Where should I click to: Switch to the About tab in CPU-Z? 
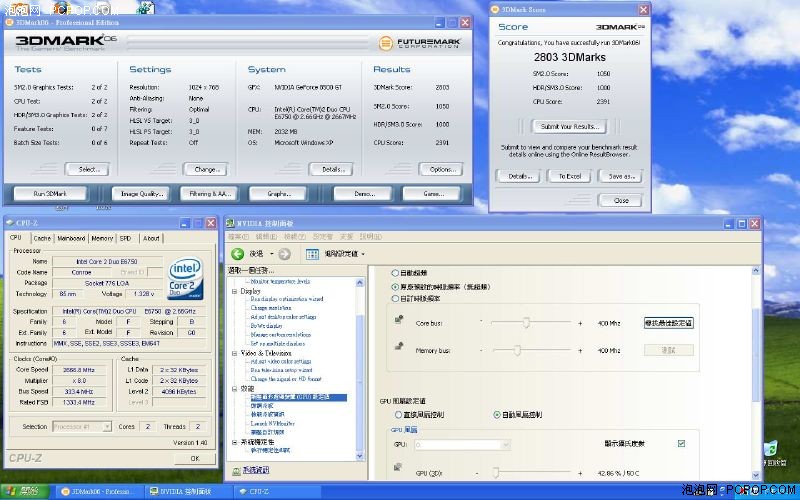click(x=151, y=238)
